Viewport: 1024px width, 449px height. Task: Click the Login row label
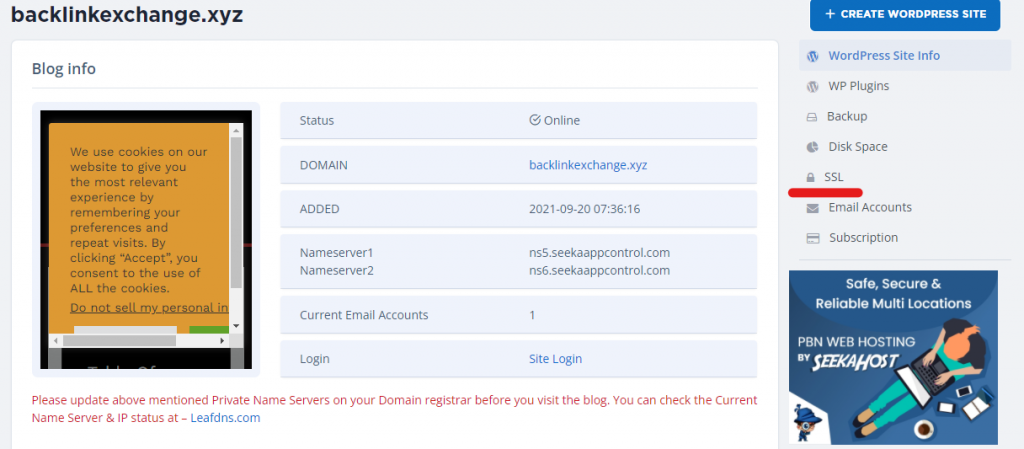click(x=315, y=359)
